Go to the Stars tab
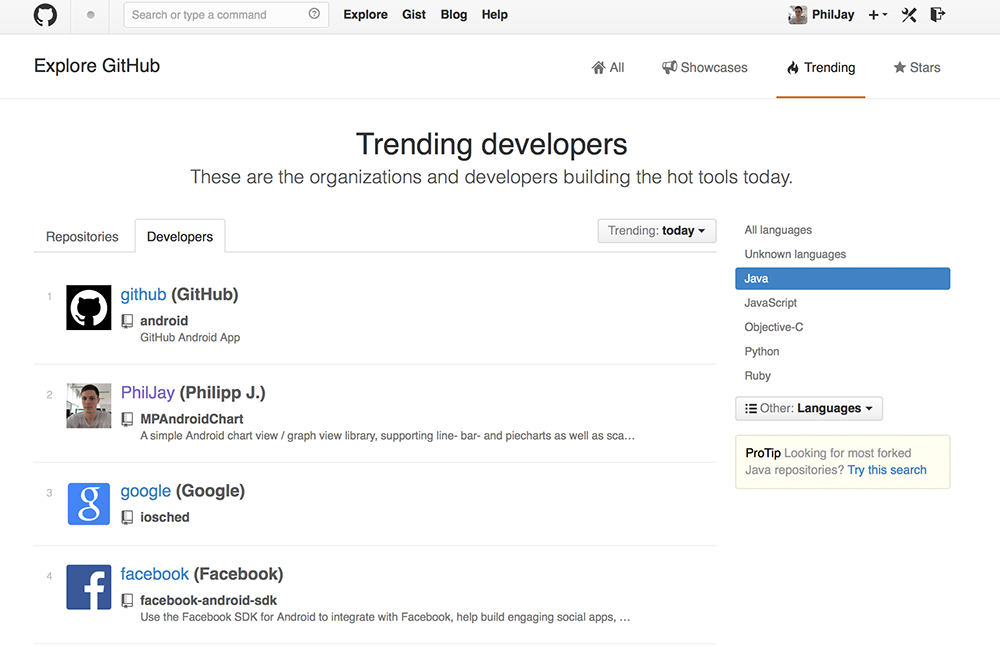Viewport: 1000px width, 647px height. pyautogui.click(x=916, y=68)
